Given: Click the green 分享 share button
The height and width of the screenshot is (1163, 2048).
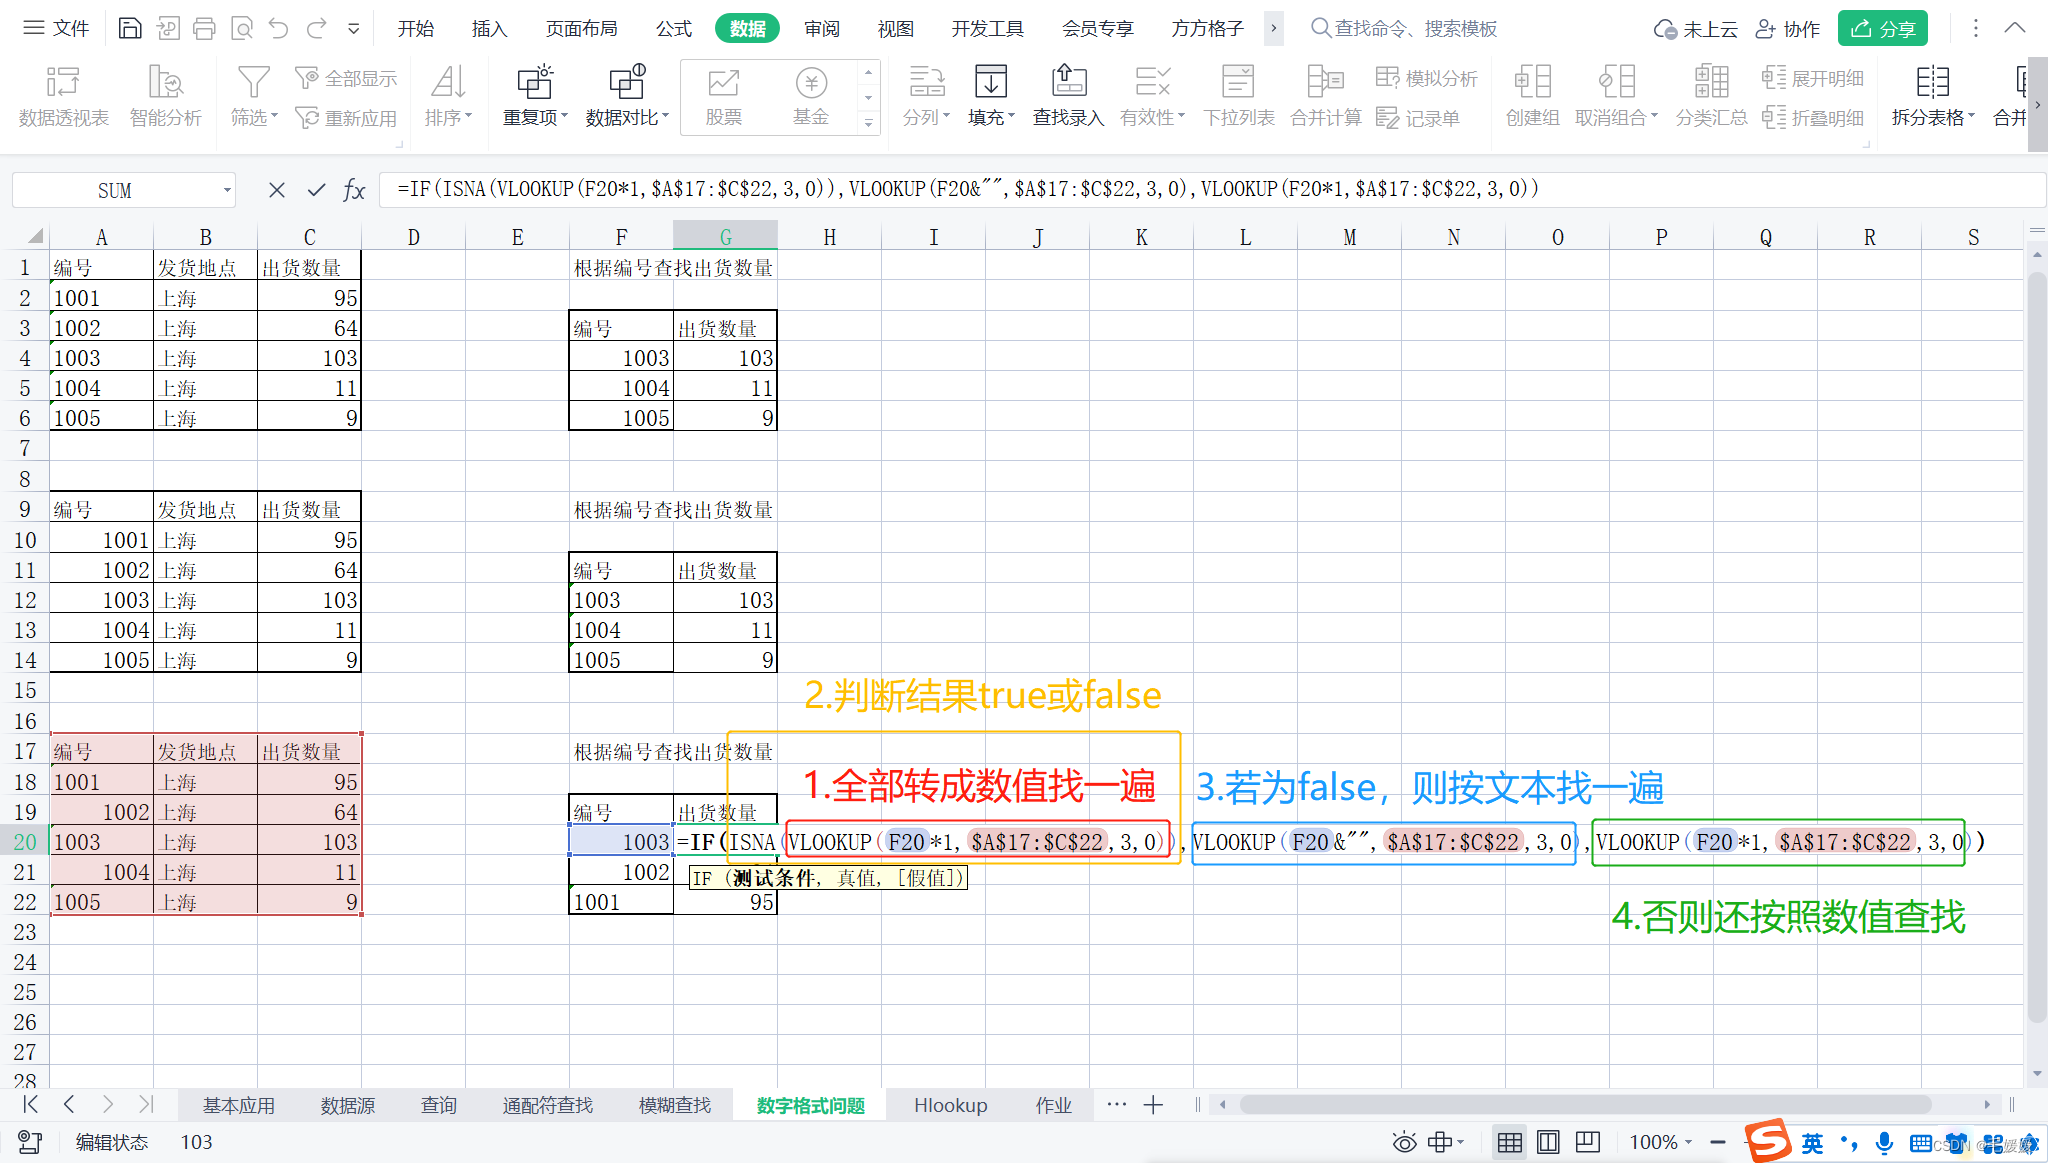Looking at the screenshot, I should tap(1882, 29).
